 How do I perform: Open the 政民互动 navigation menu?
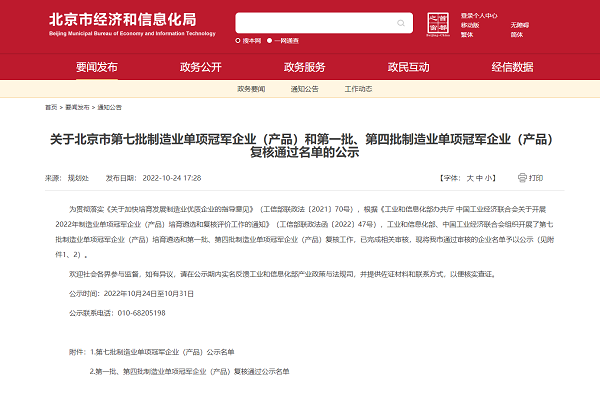[x=408, y=67]
